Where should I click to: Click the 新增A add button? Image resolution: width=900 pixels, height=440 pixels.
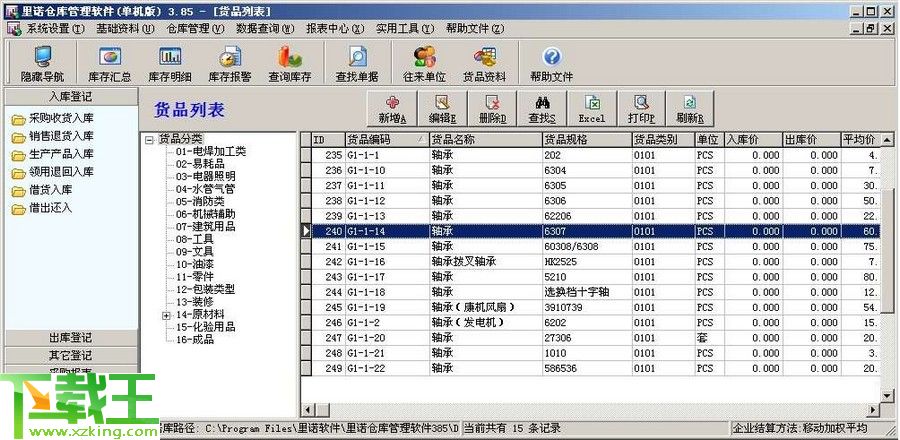tap(393, 109)
